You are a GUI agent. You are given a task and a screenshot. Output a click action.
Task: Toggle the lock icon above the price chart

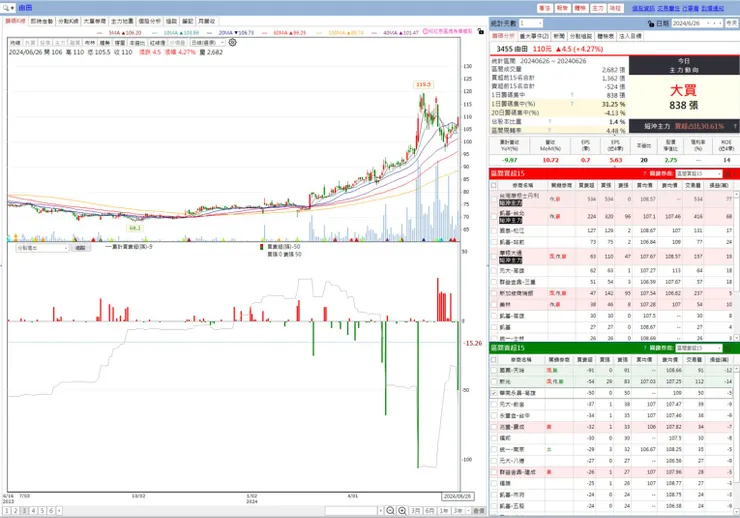tap(480, 31)
